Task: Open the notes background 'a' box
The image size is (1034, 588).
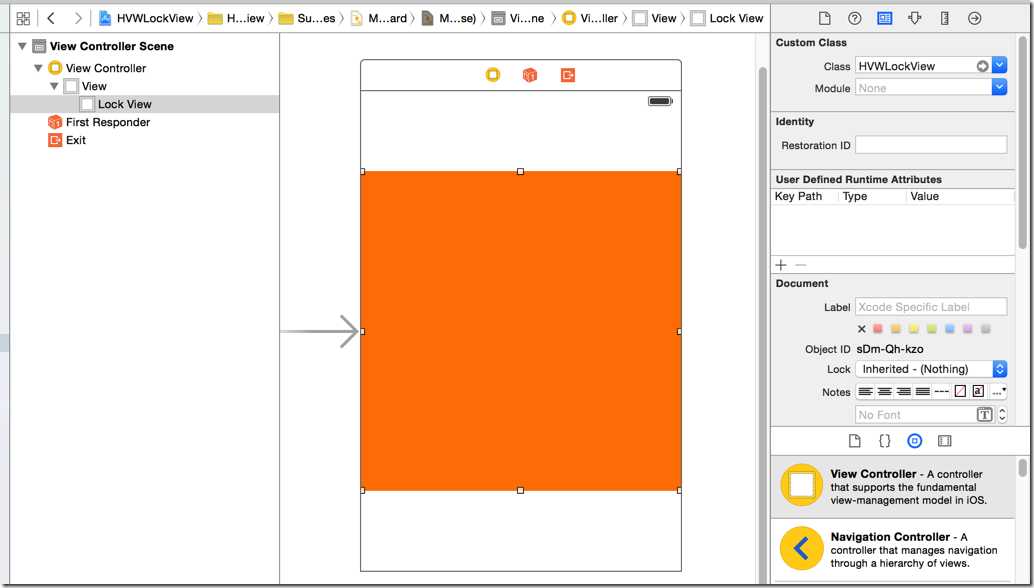Action: (979, 392)
